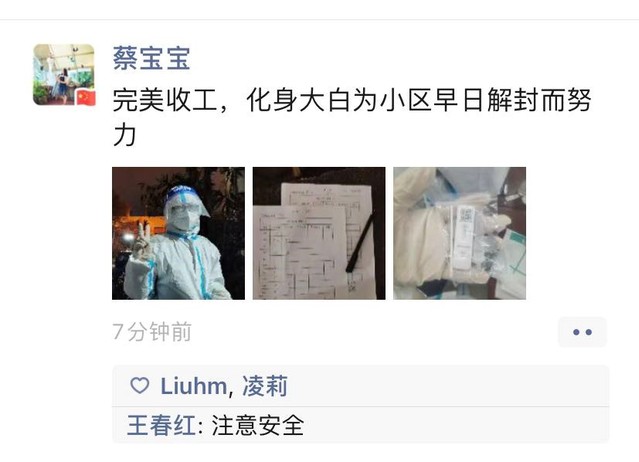Open the paper forms photo

(319, 233)
